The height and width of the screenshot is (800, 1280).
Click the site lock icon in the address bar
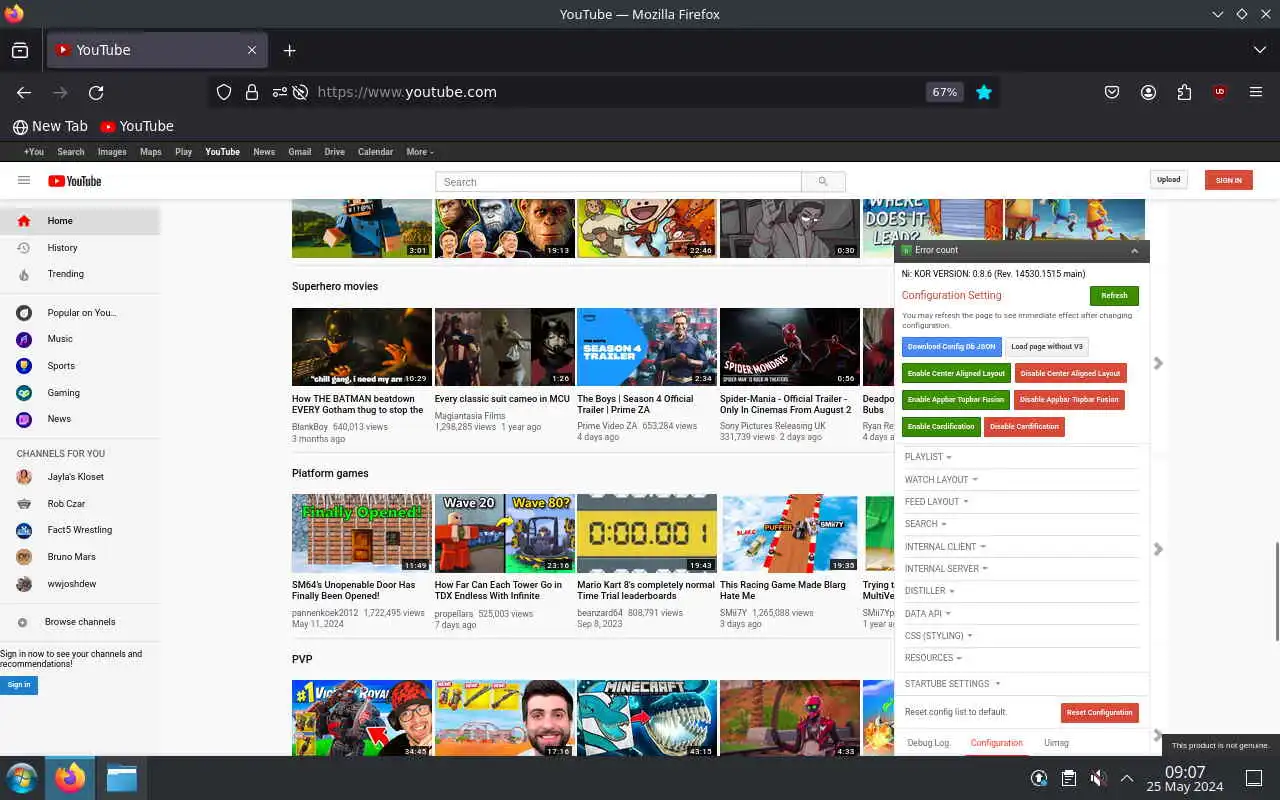pos(252,92)
